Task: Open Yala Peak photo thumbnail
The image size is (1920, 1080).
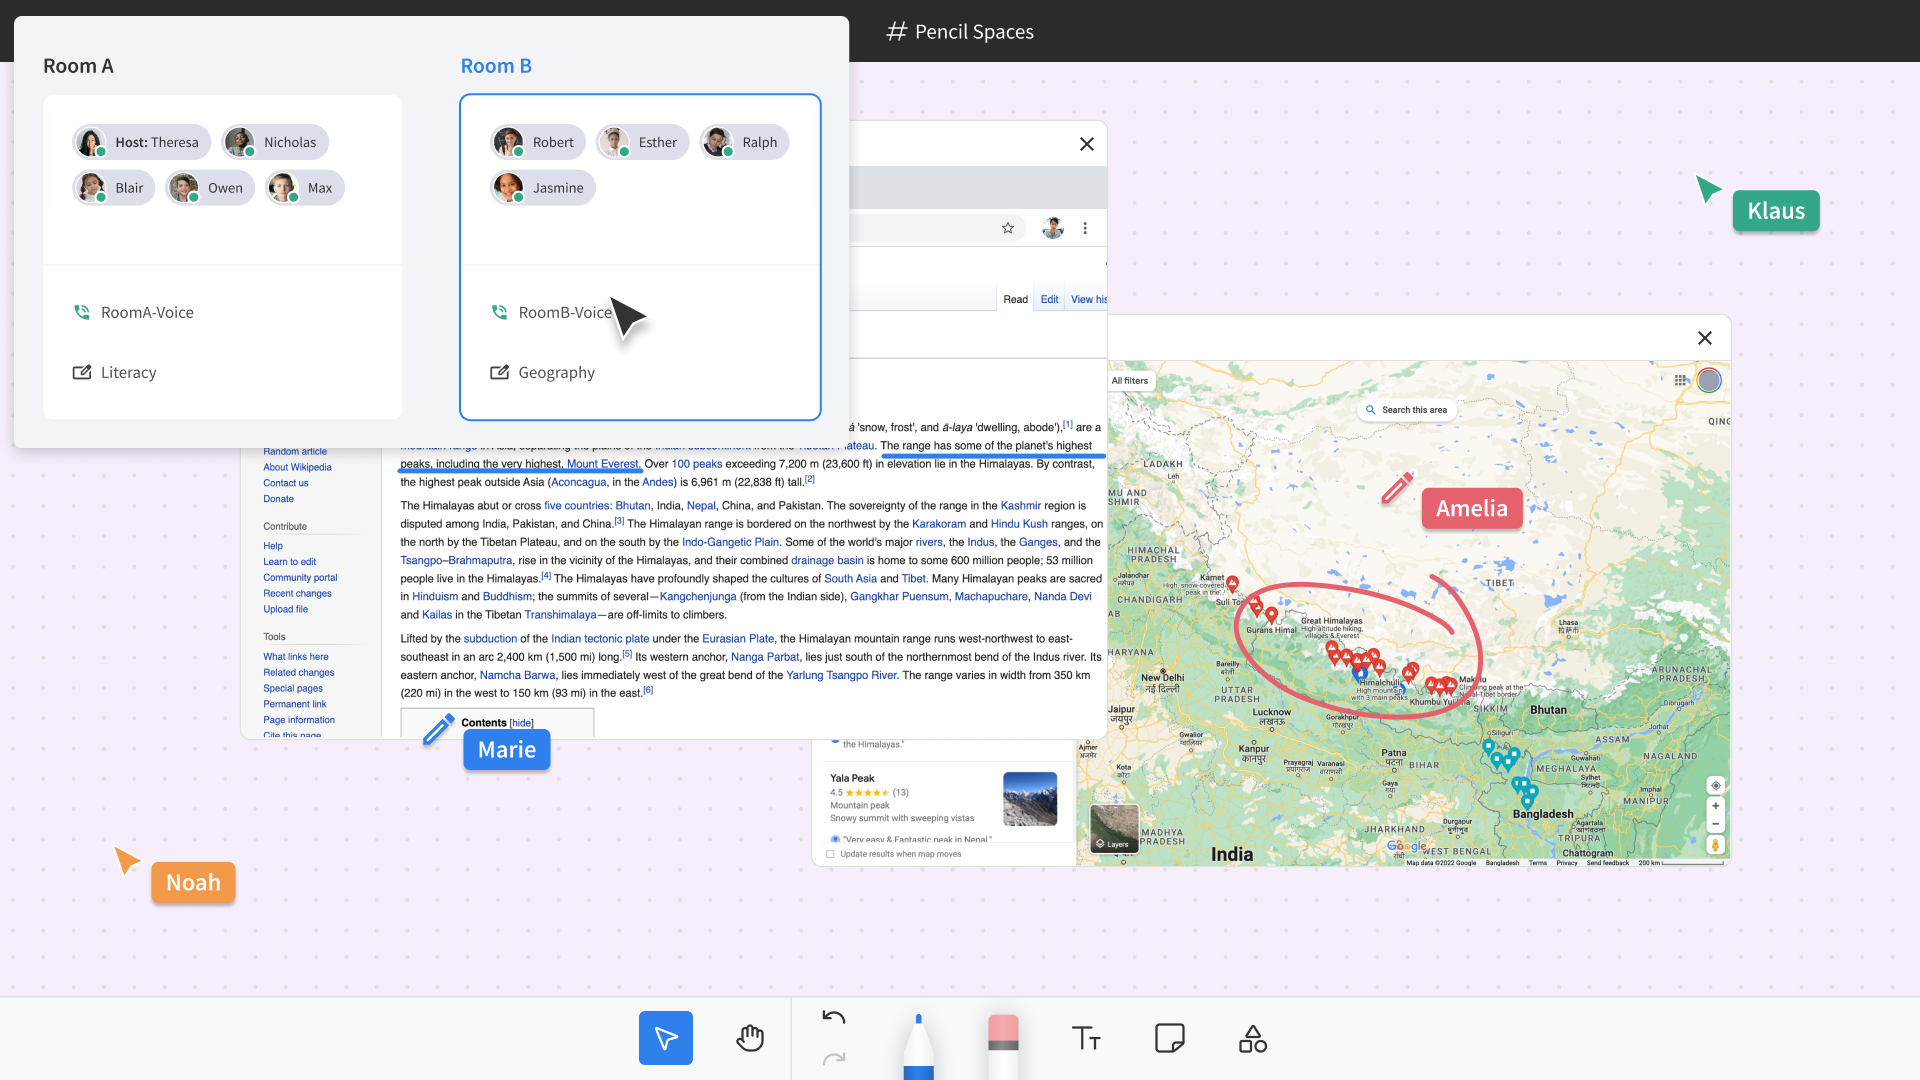Action: pyautogui.click(x=1030, y=799)
